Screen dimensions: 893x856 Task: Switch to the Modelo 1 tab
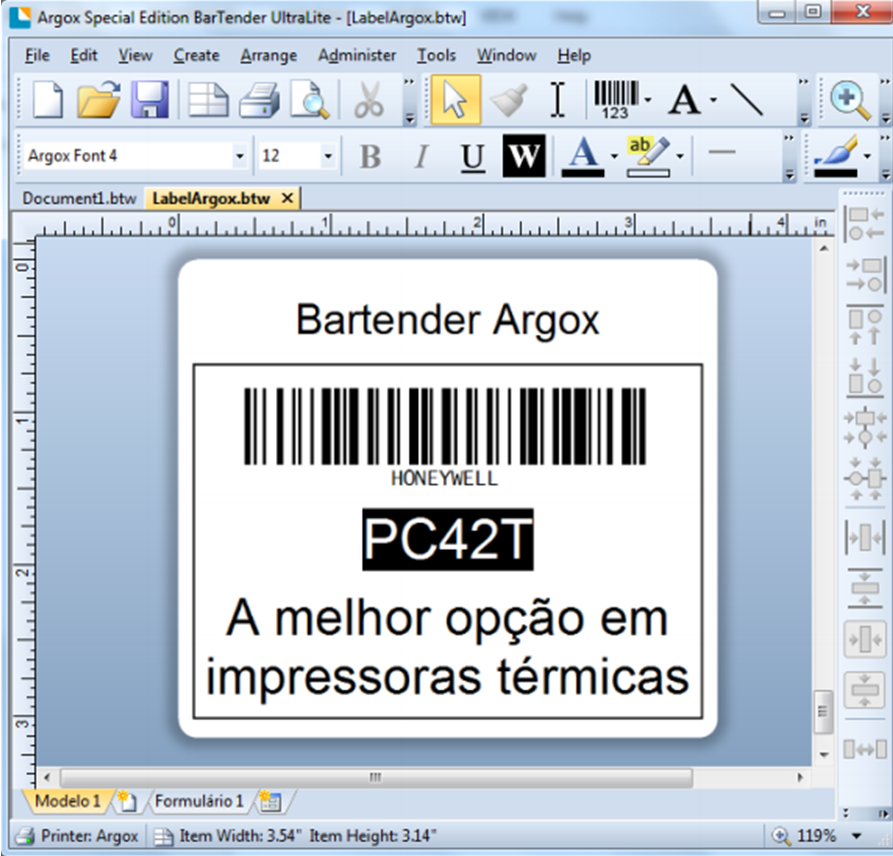point(67,801)
